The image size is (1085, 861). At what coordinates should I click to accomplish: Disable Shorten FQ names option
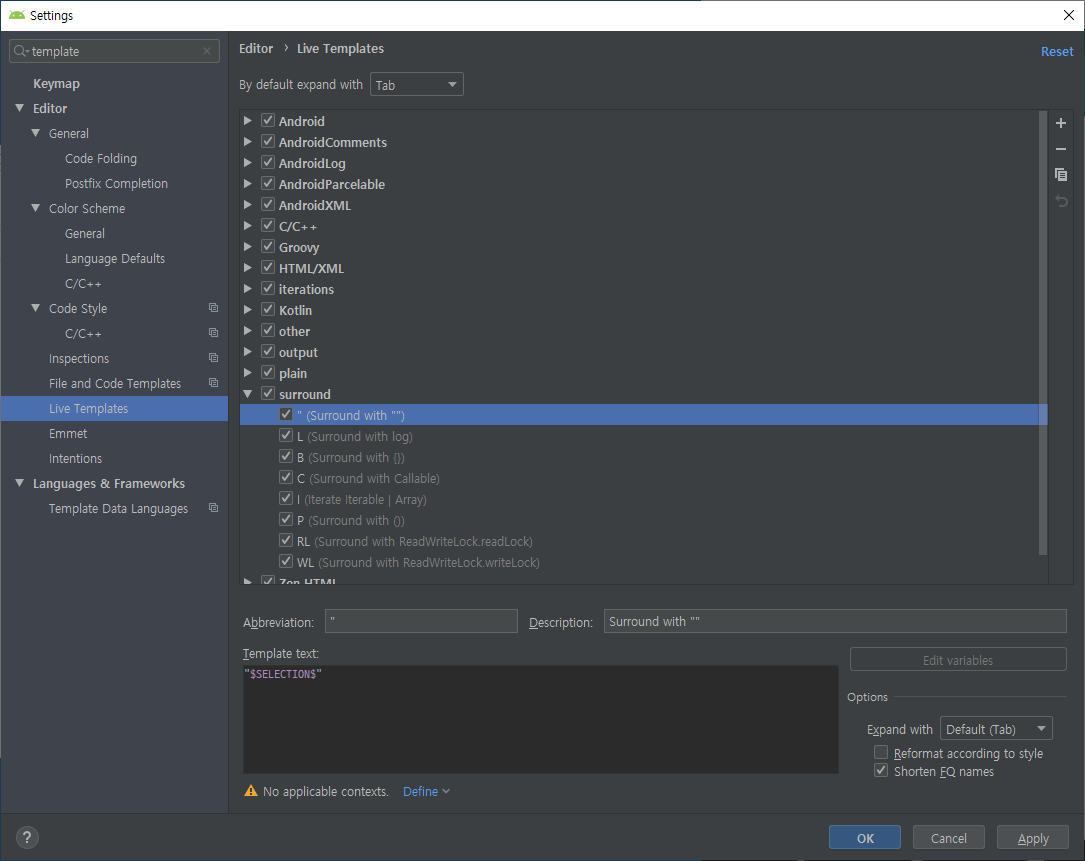pos(881,770)
